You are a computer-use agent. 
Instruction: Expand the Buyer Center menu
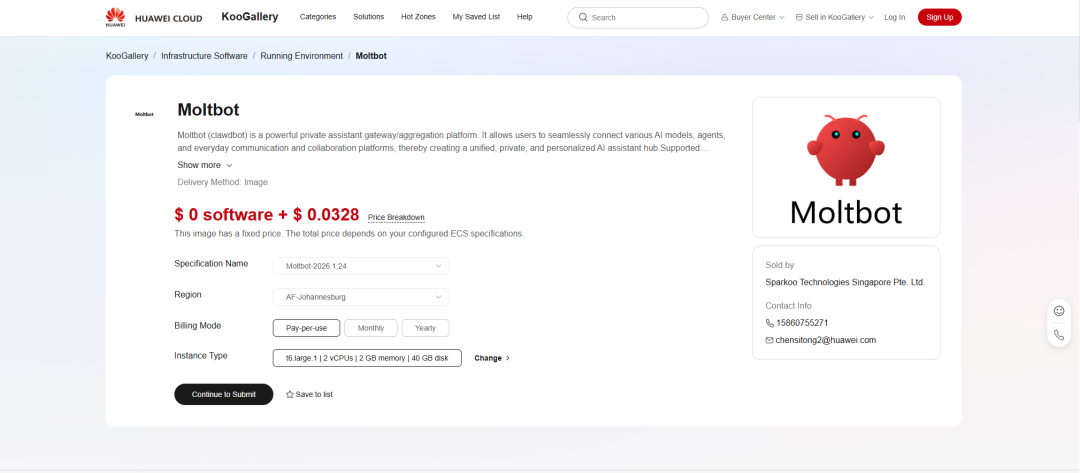point(753,17)
